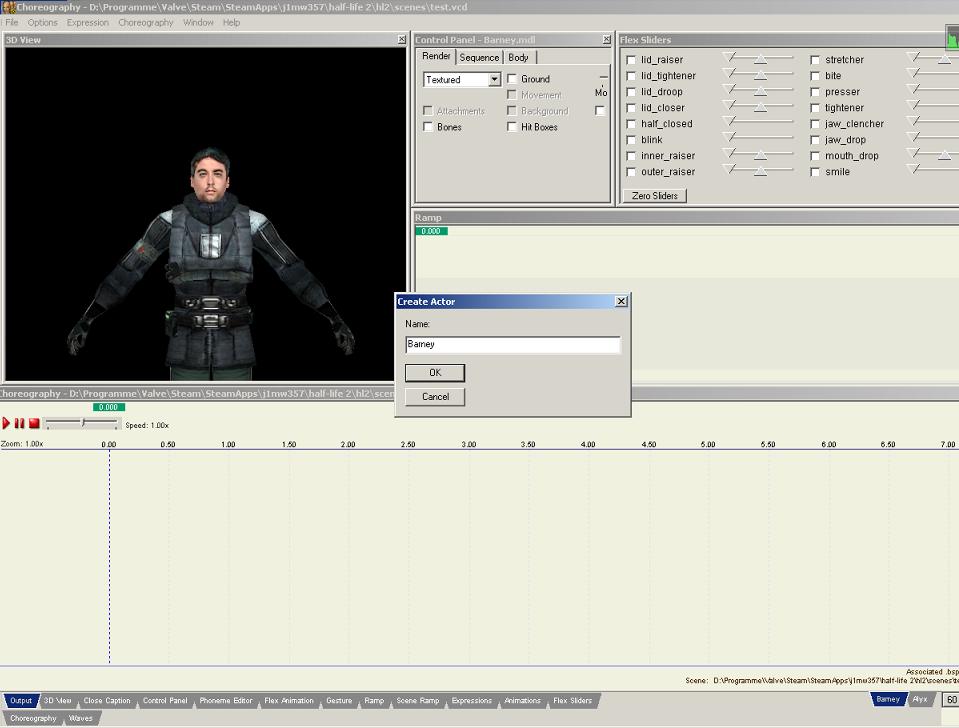Viewport: 959px width, 728px height.
Task: Select the Choreography bottom tab
Action: pyautogui.click(x=33, y=718)
